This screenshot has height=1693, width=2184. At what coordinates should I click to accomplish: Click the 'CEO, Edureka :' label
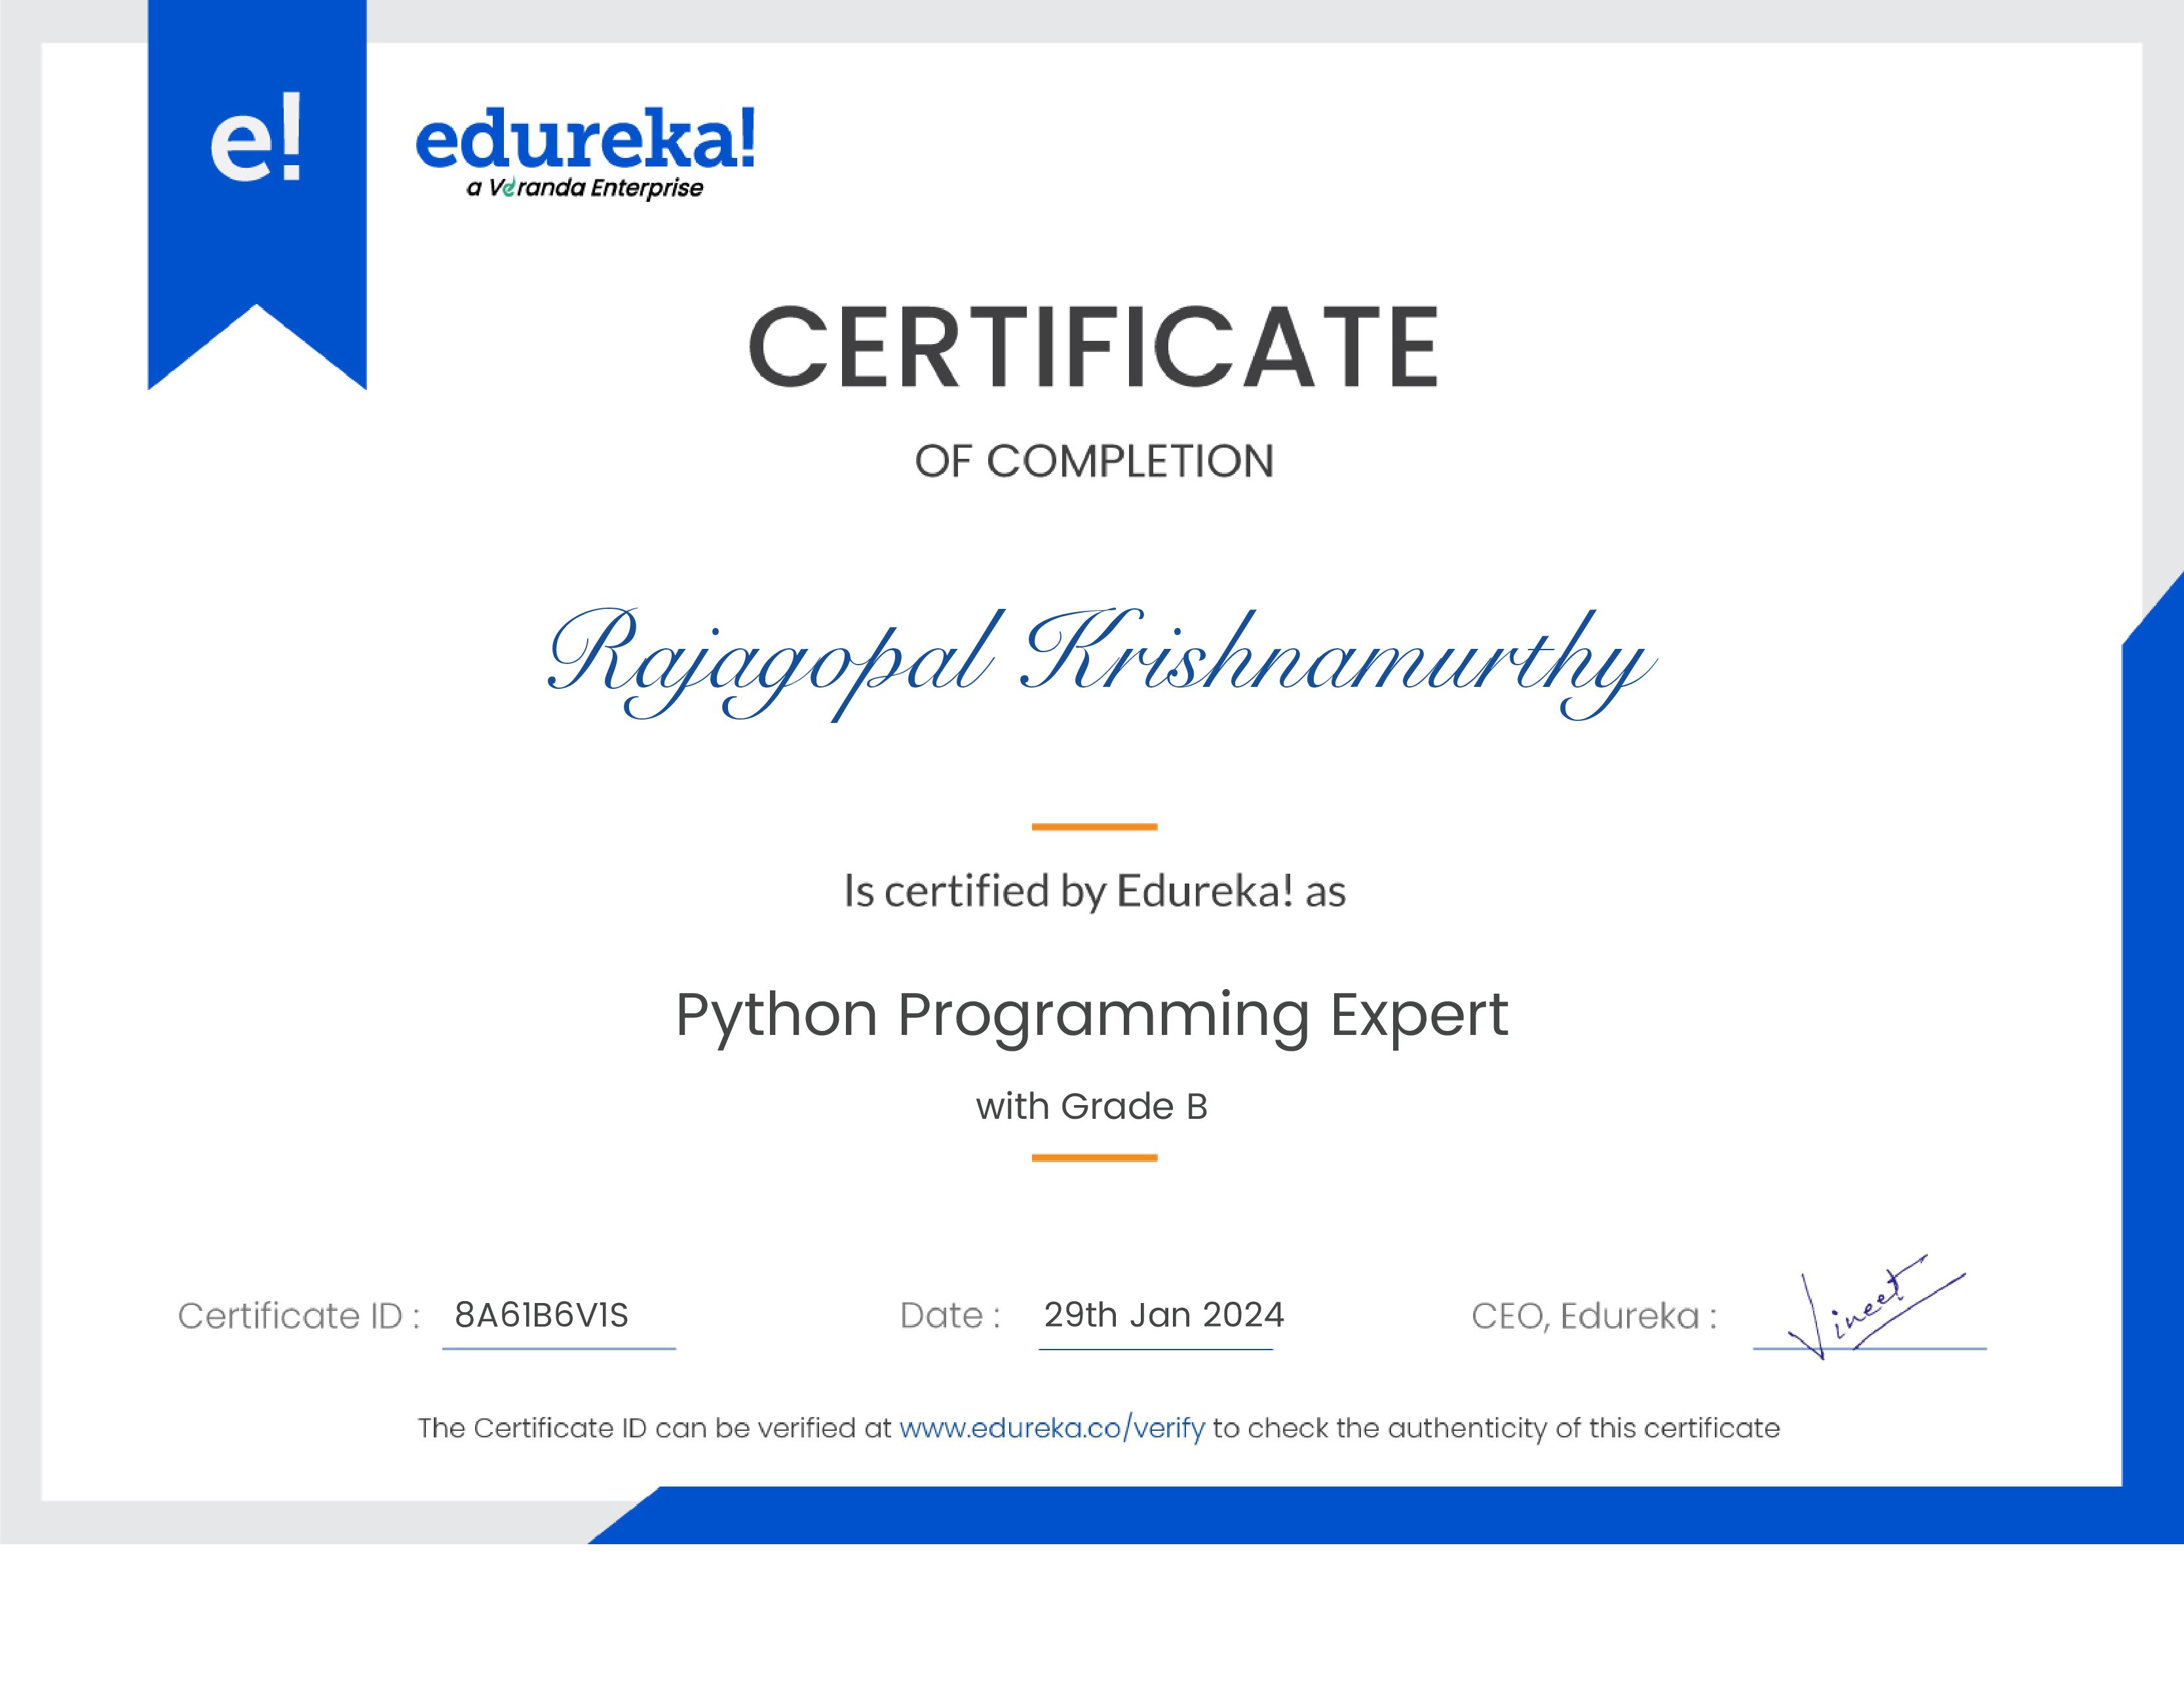(1594, 1316)
